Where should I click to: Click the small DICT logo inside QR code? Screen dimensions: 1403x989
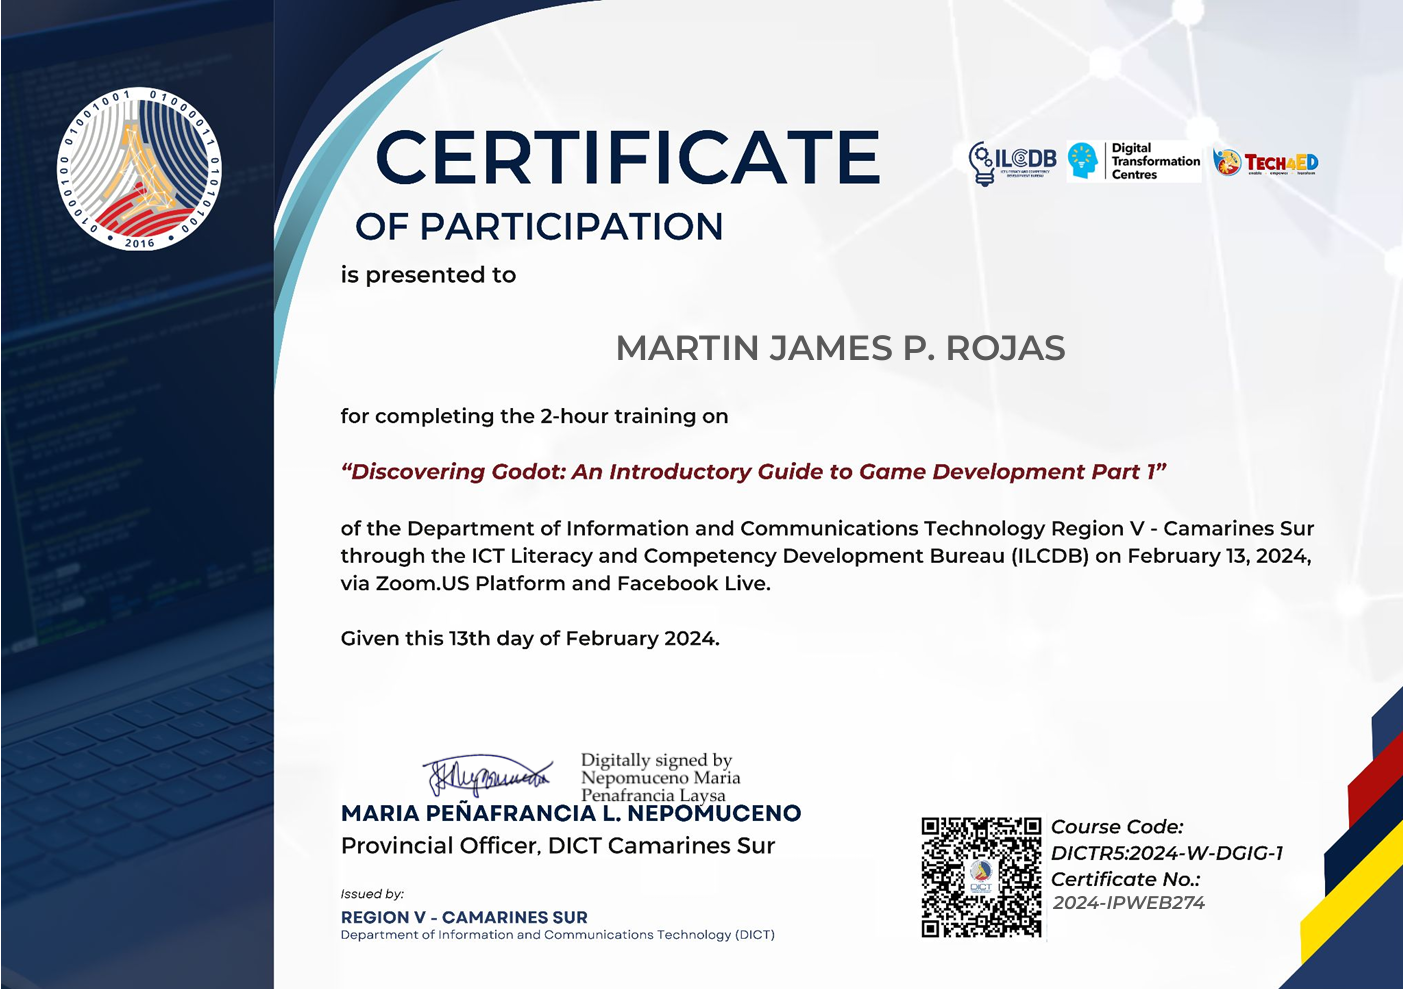tap(981, 877)
